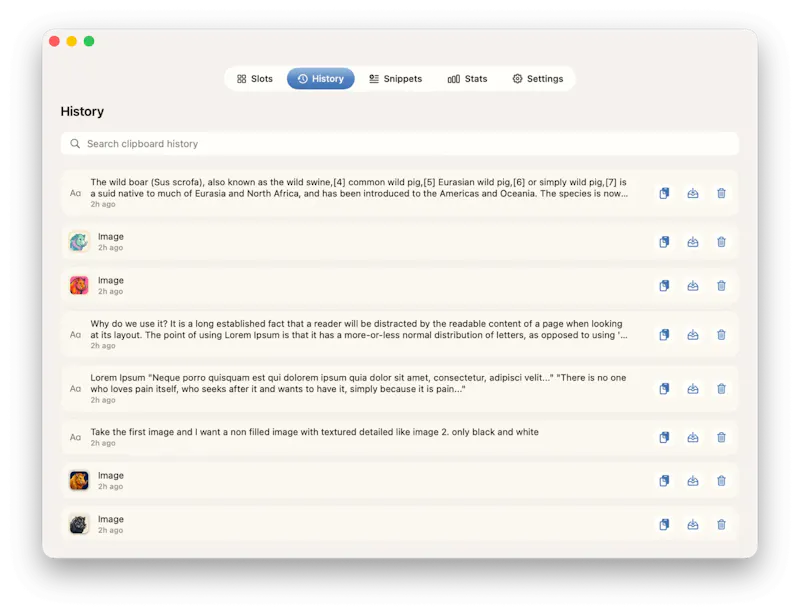Screen dimensions: 800x614
Task: Switch to the Slots tab
Action: [255, 79]
